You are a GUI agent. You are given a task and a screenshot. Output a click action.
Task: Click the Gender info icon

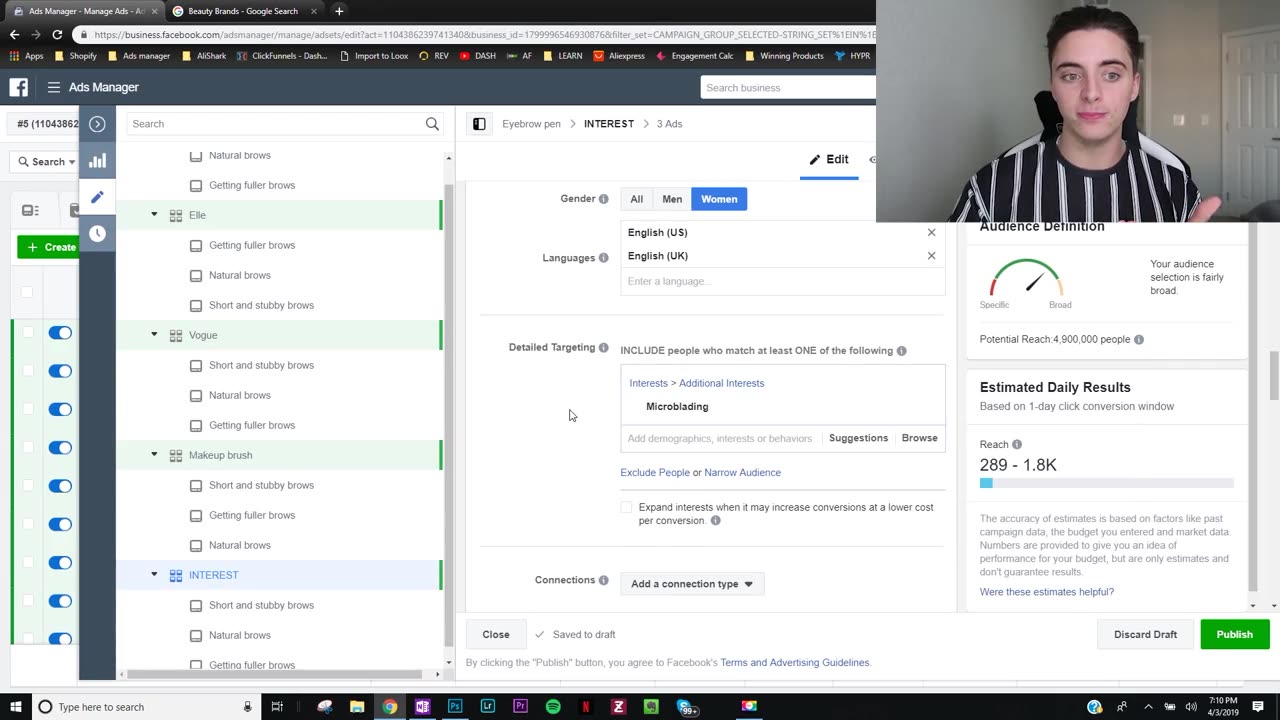click(x=603, y=199)
